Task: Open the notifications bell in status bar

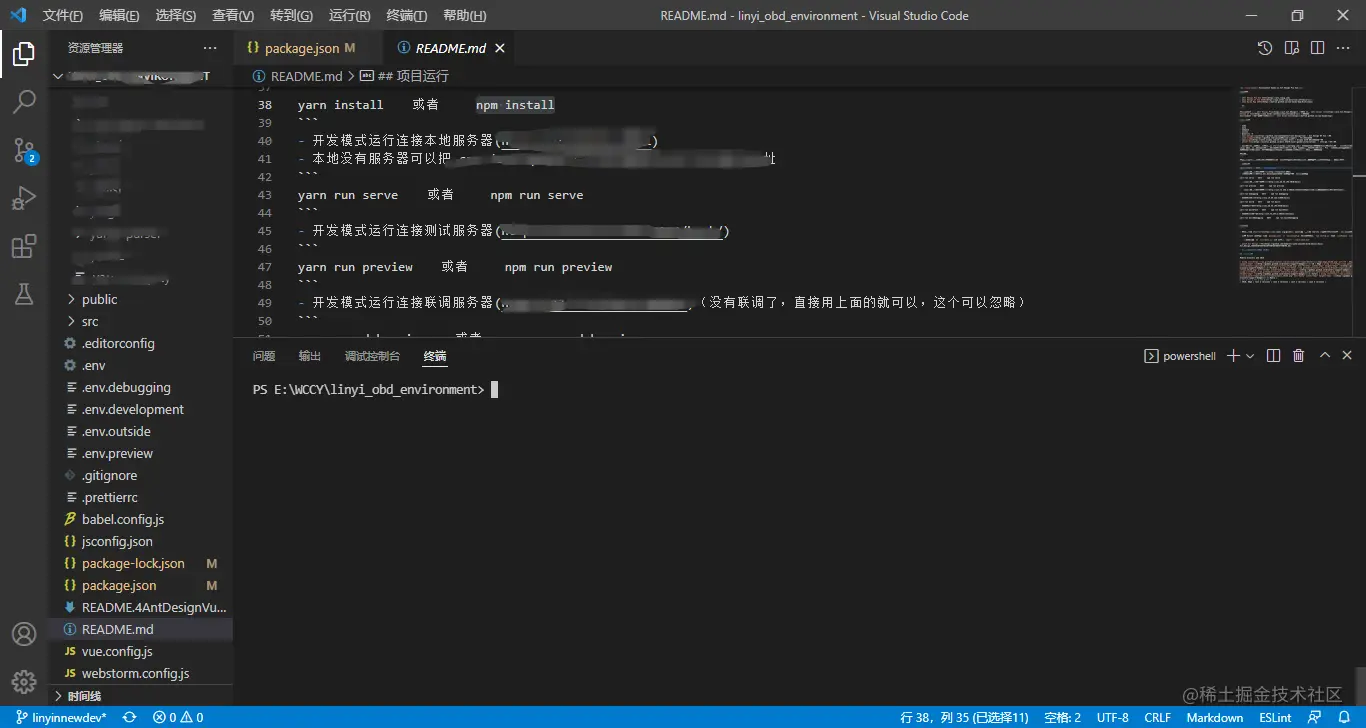Action: pyautogui.click(x=1344, y=717)
